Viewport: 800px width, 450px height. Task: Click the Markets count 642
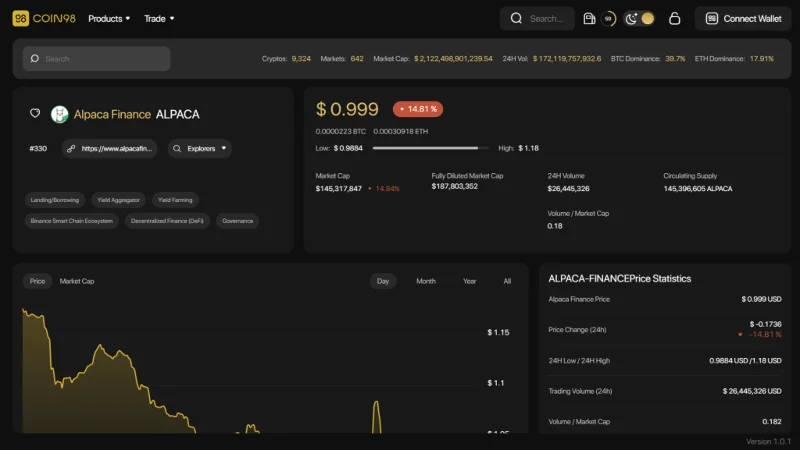(x=357, y=59)
